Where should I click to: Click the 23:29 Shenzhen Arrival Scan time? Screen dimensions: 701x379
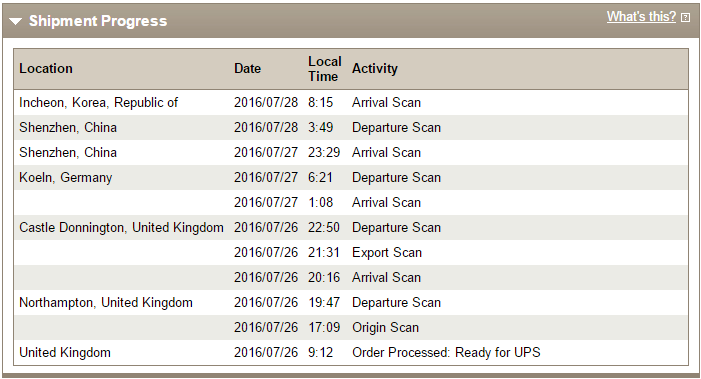click(x=324, y=152)
